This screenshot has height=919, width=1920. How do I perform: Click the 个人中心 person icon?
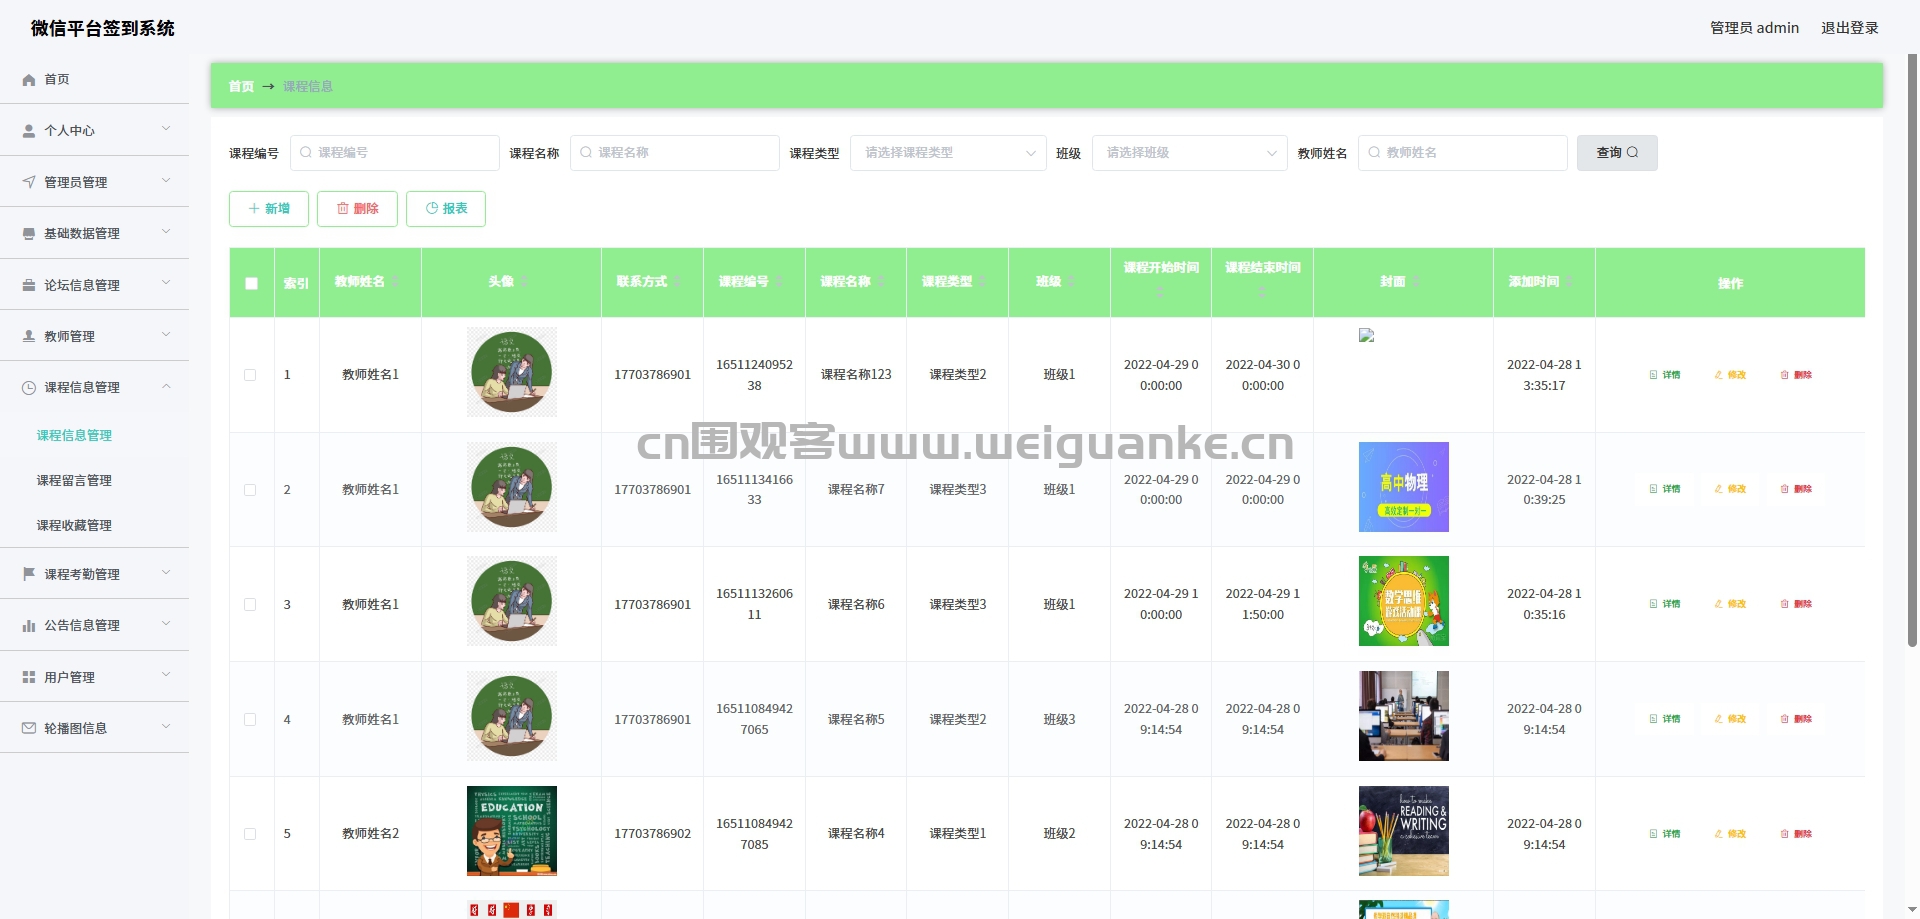point(29,131)
